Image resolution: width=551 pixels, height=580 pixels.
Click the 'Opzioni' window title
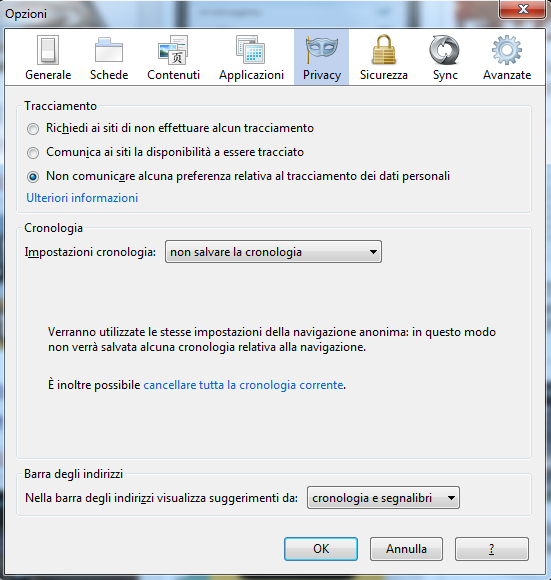pos(26,14)
